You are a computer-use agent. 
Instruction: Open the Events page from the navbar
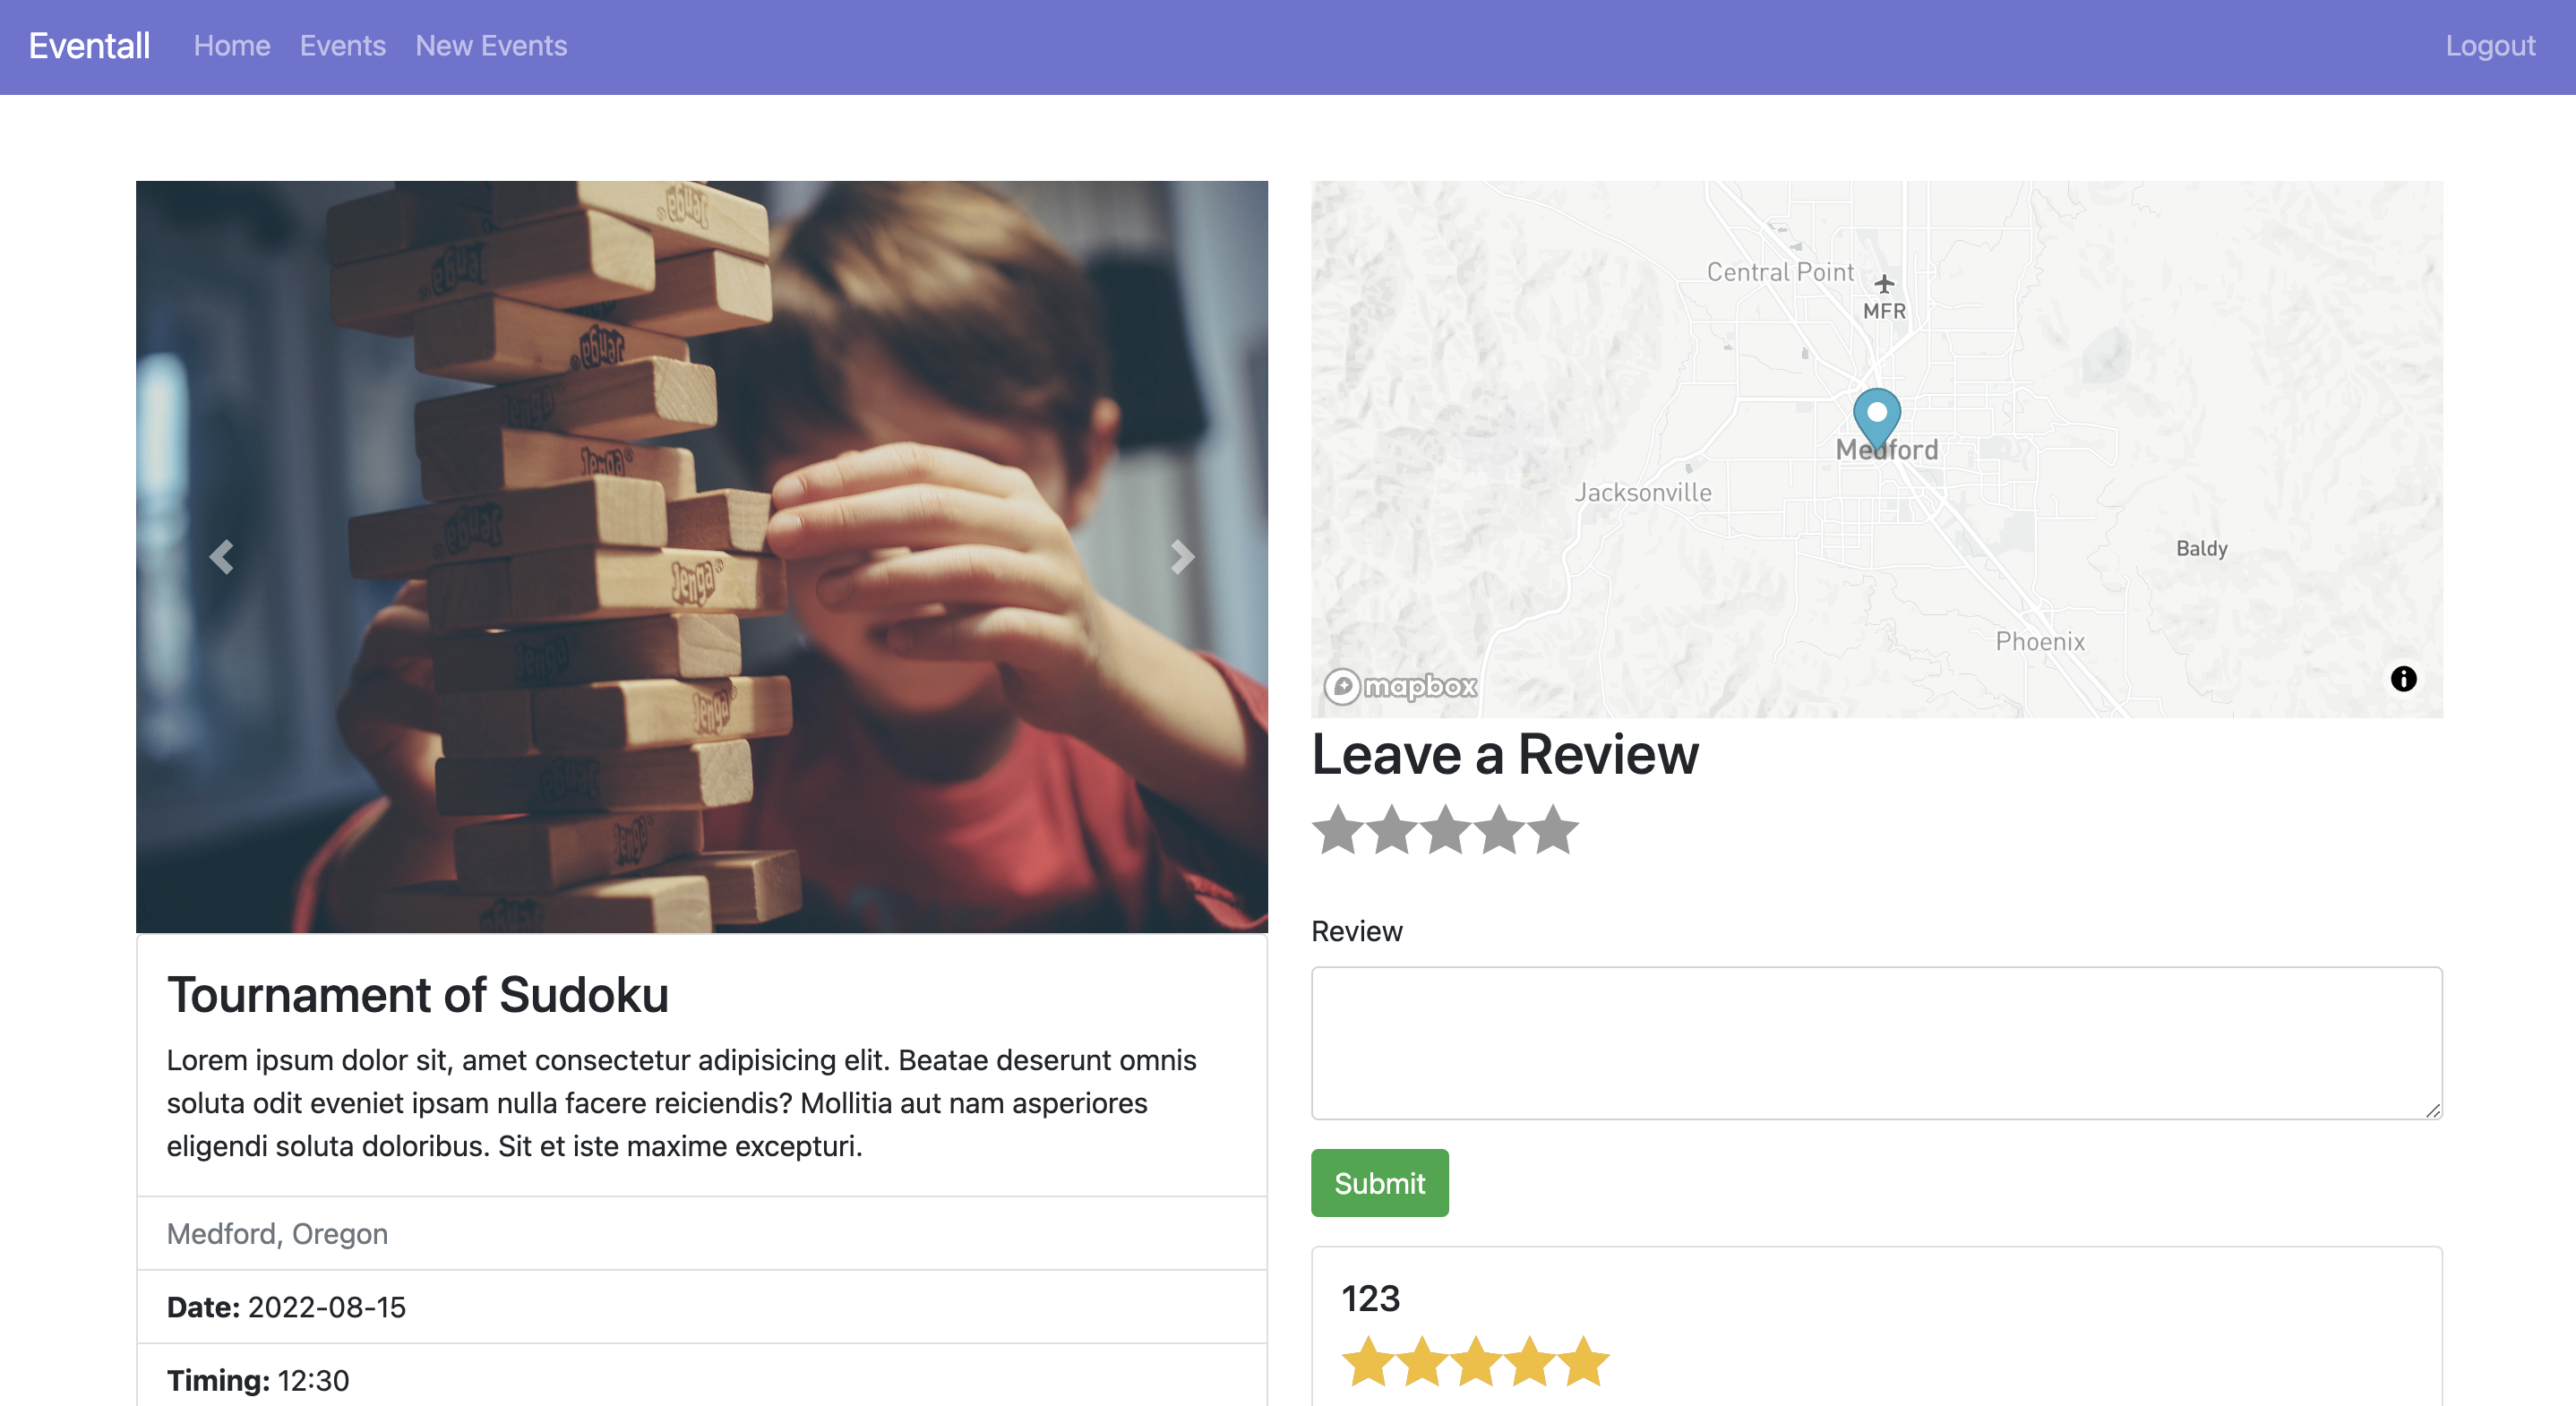[x=343, y=46]
